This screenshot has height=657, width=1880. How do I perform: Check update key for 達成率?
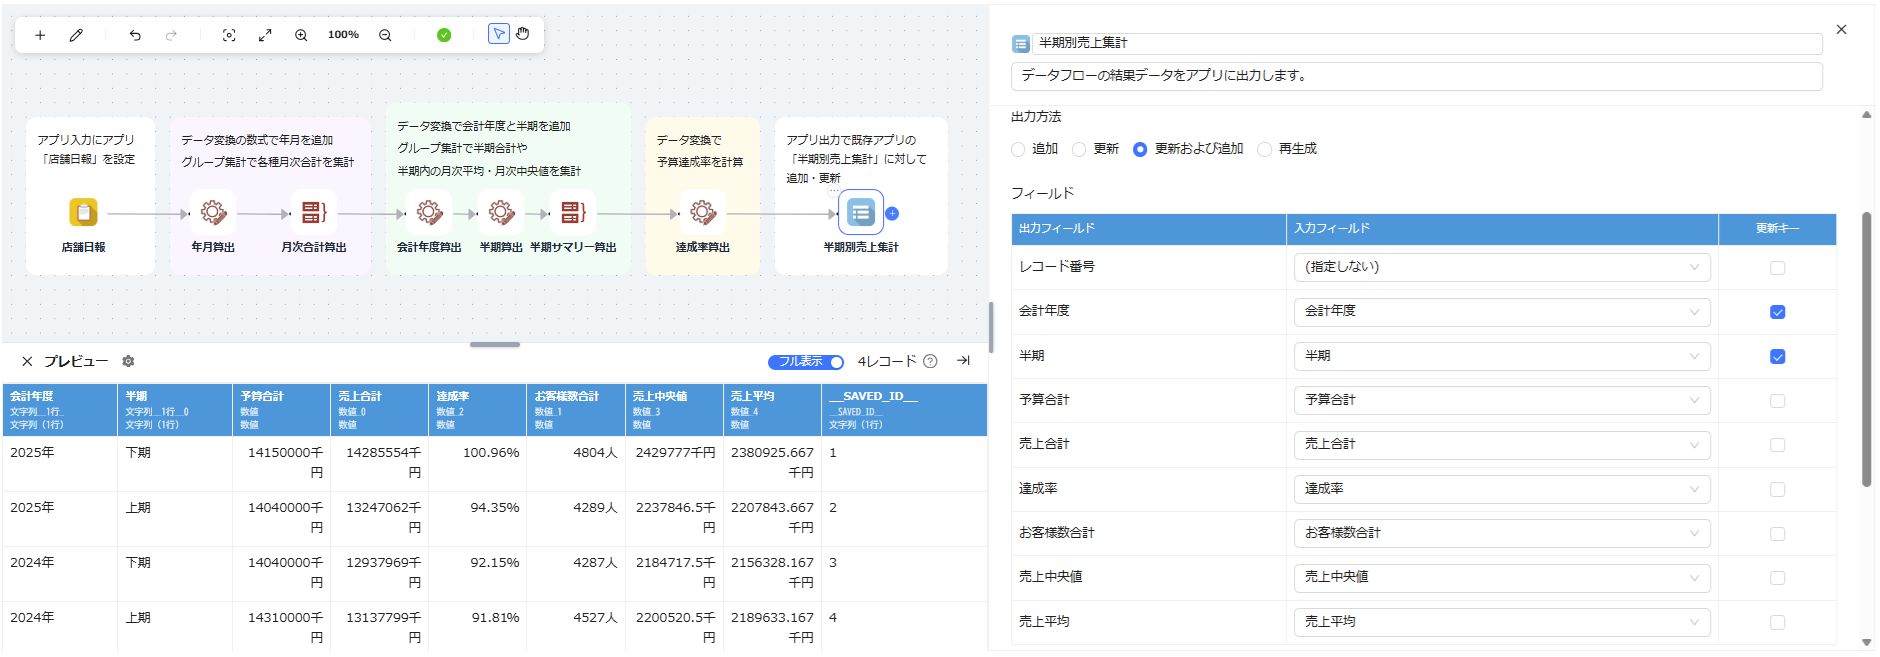pos(1777,489)
